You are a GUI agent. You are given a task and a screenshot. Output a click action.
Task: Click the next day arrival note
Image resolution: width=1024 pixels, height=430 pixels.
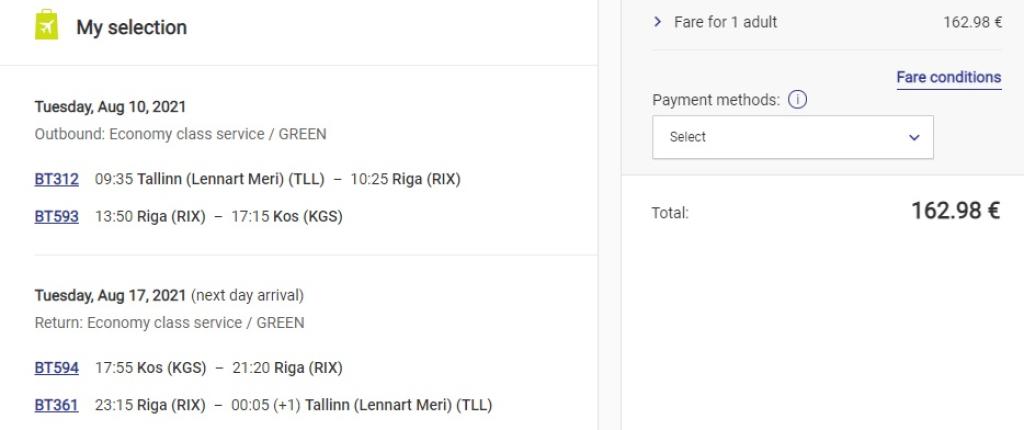pyautogui.click(x=247, y=295)
